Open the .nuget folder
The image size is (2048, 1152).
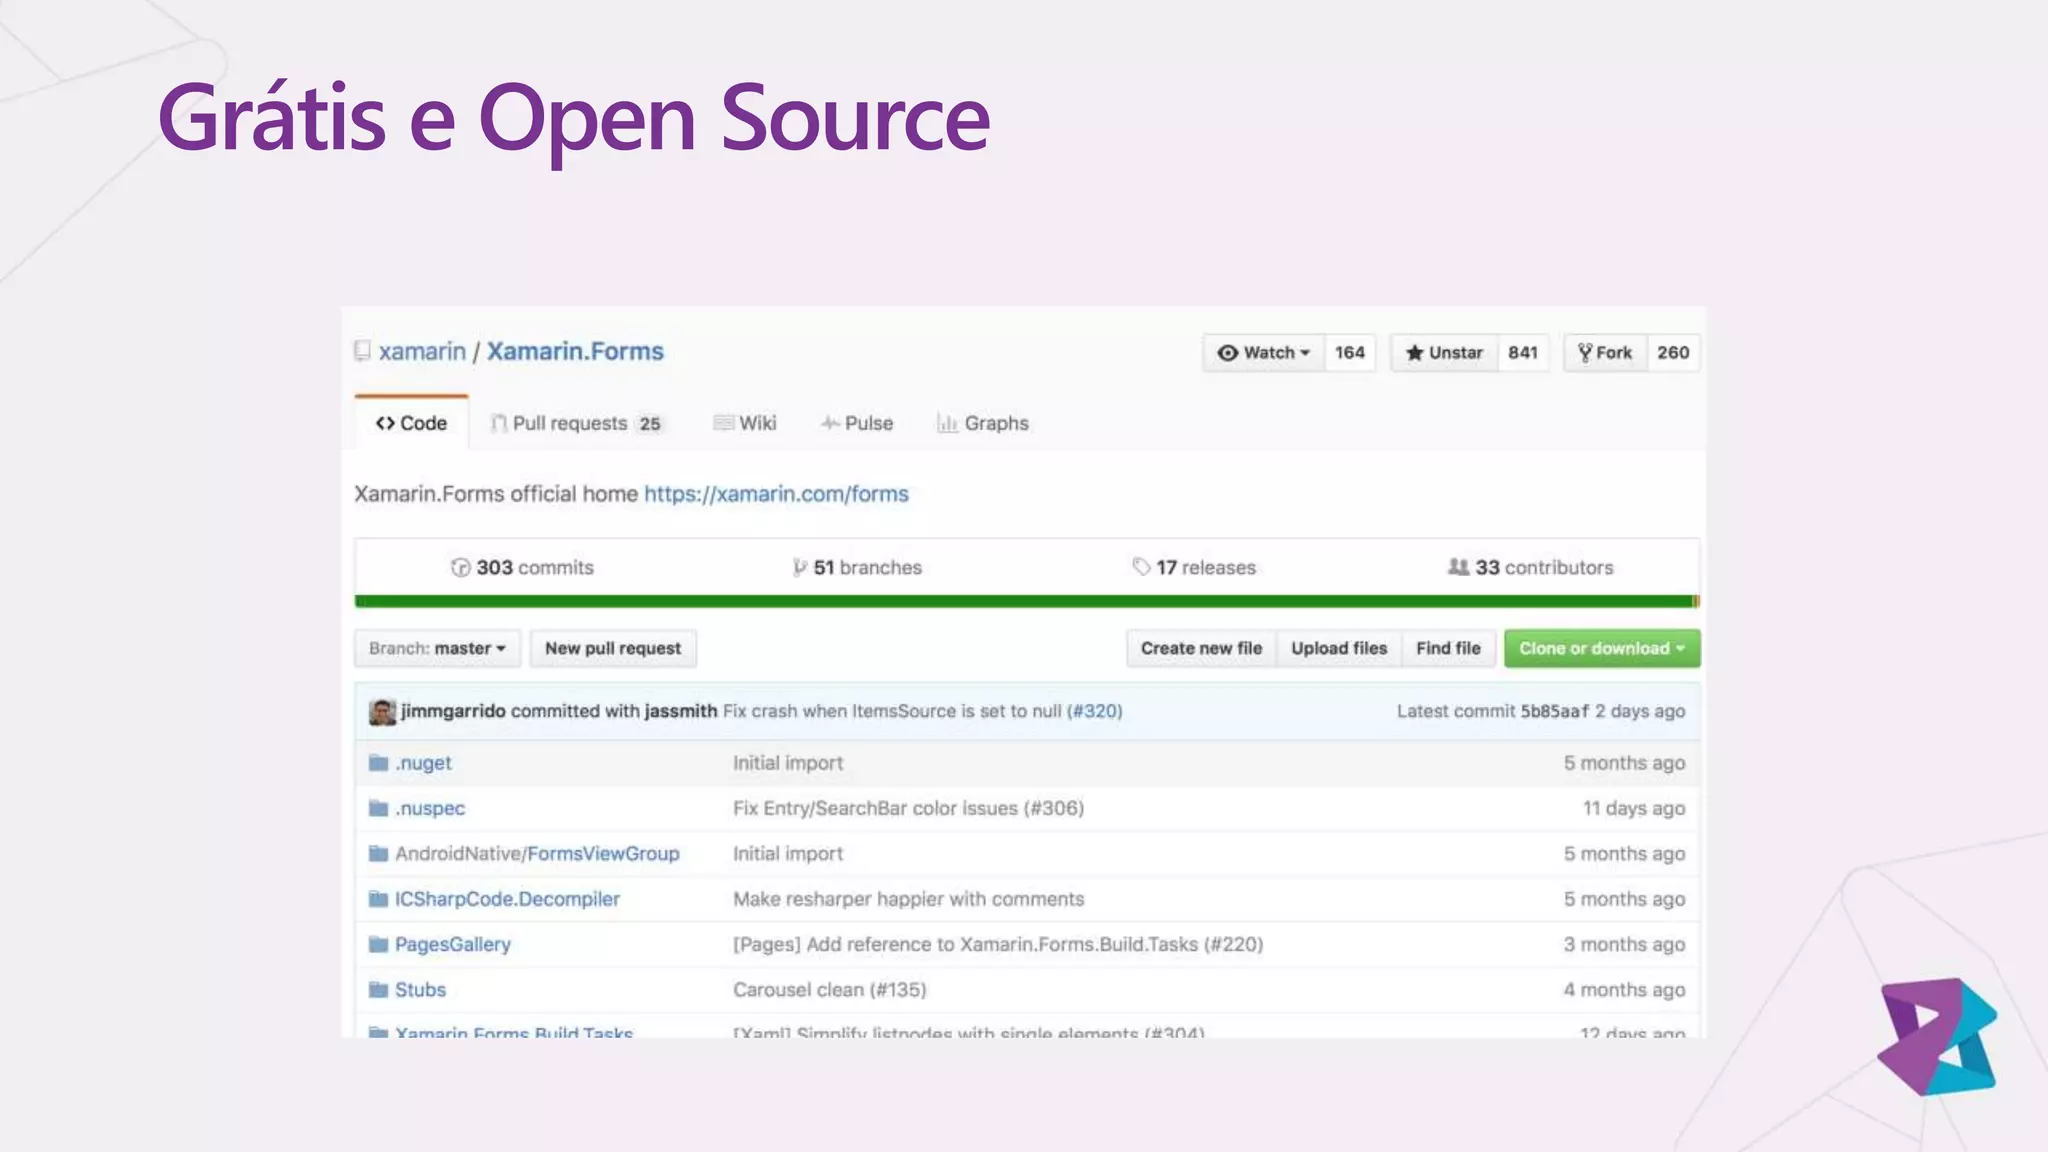[x=423, y=763]
